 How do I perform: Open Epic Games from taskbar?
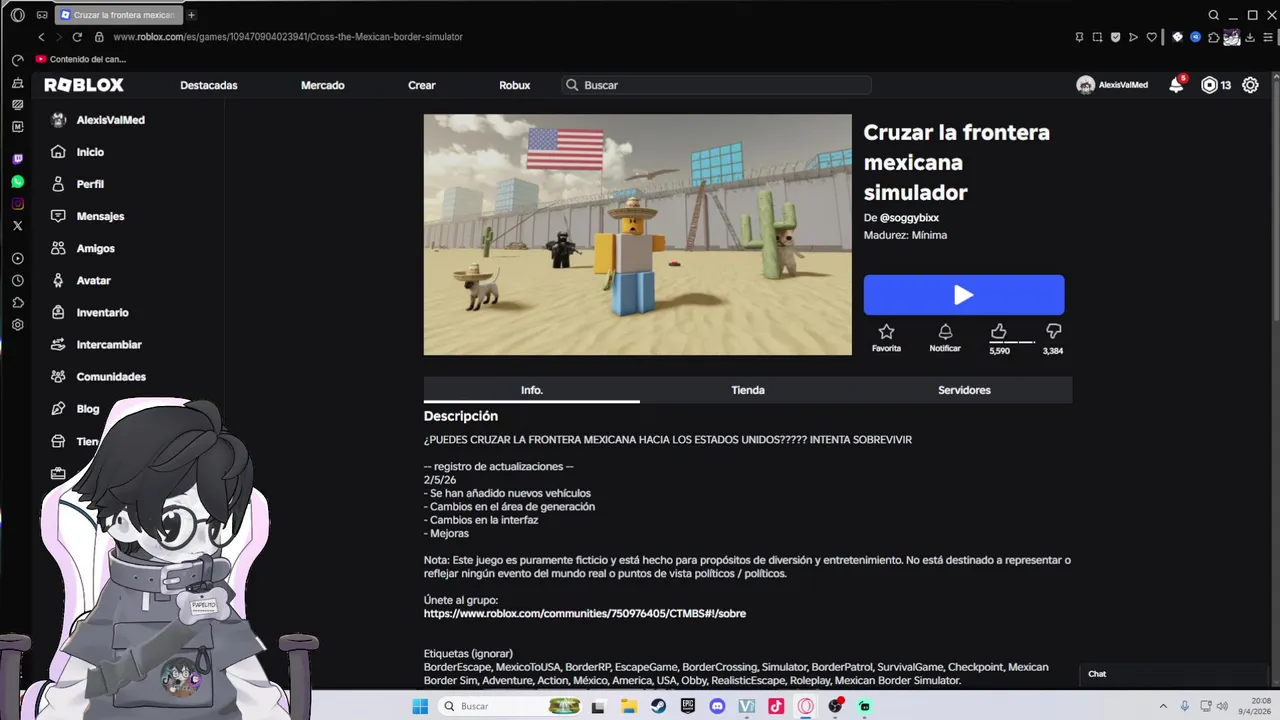coord(688,706)
